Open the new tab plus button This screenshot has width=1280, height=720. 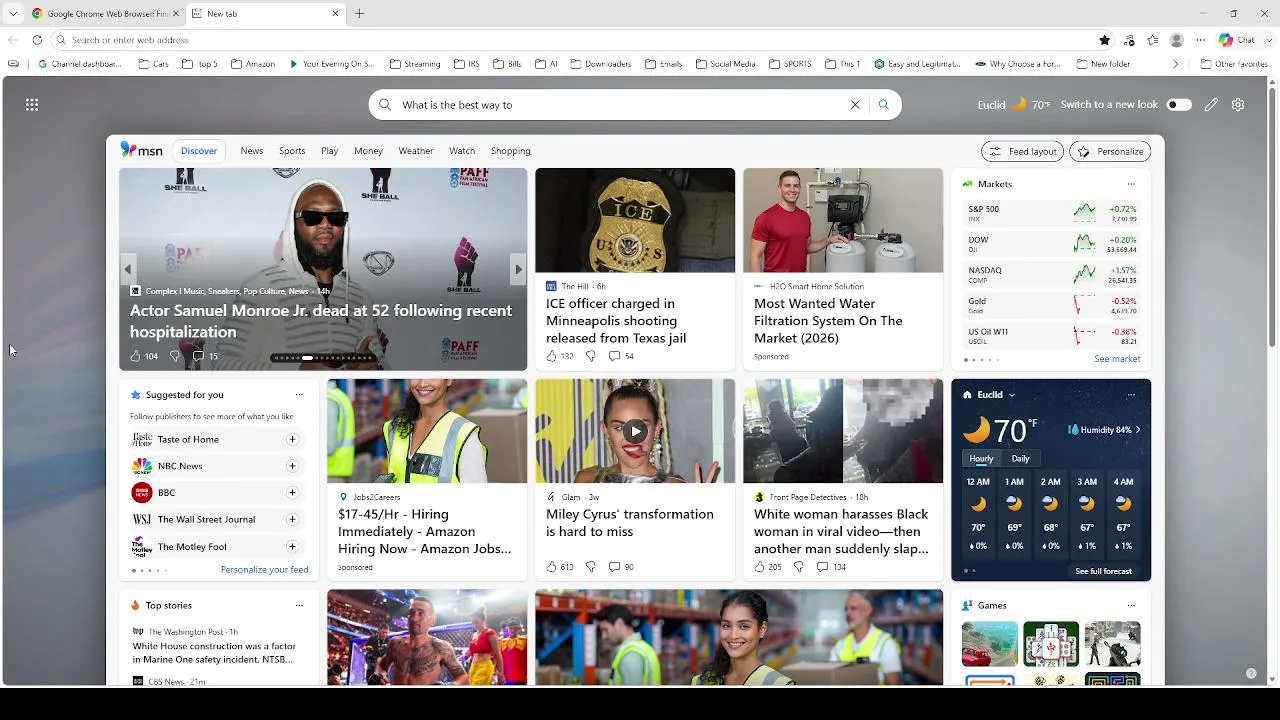pos(359,14)
